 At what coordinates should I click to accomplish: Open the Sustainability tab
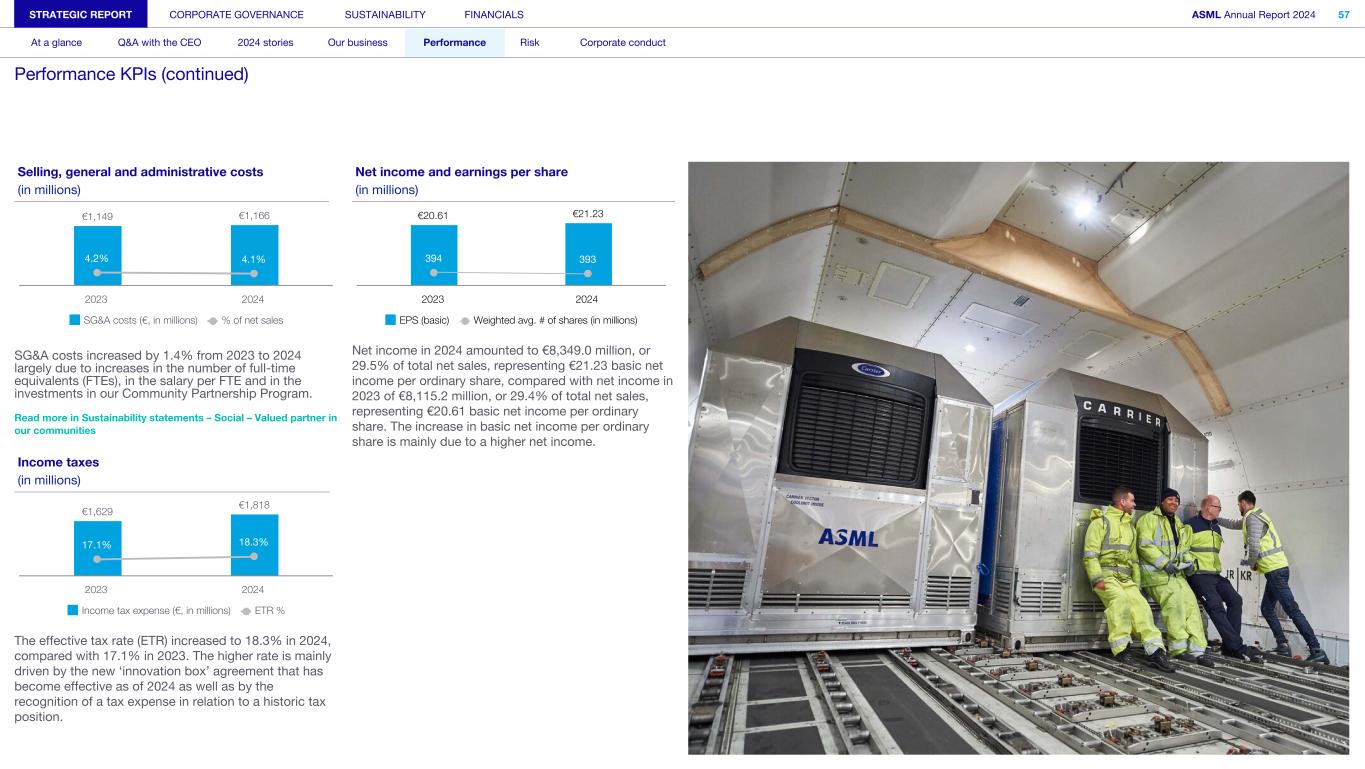tap(384, 14)
